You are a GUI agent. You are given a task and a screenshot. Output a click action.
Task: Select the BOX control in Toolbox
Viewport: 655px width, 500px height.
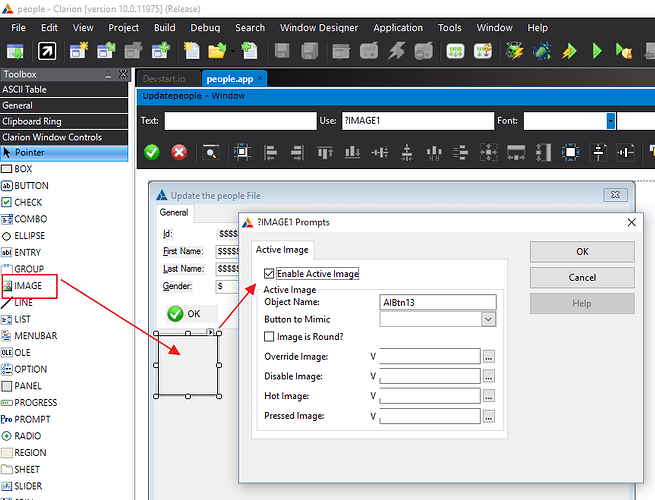pyautogui.click(x=17, y=169)
